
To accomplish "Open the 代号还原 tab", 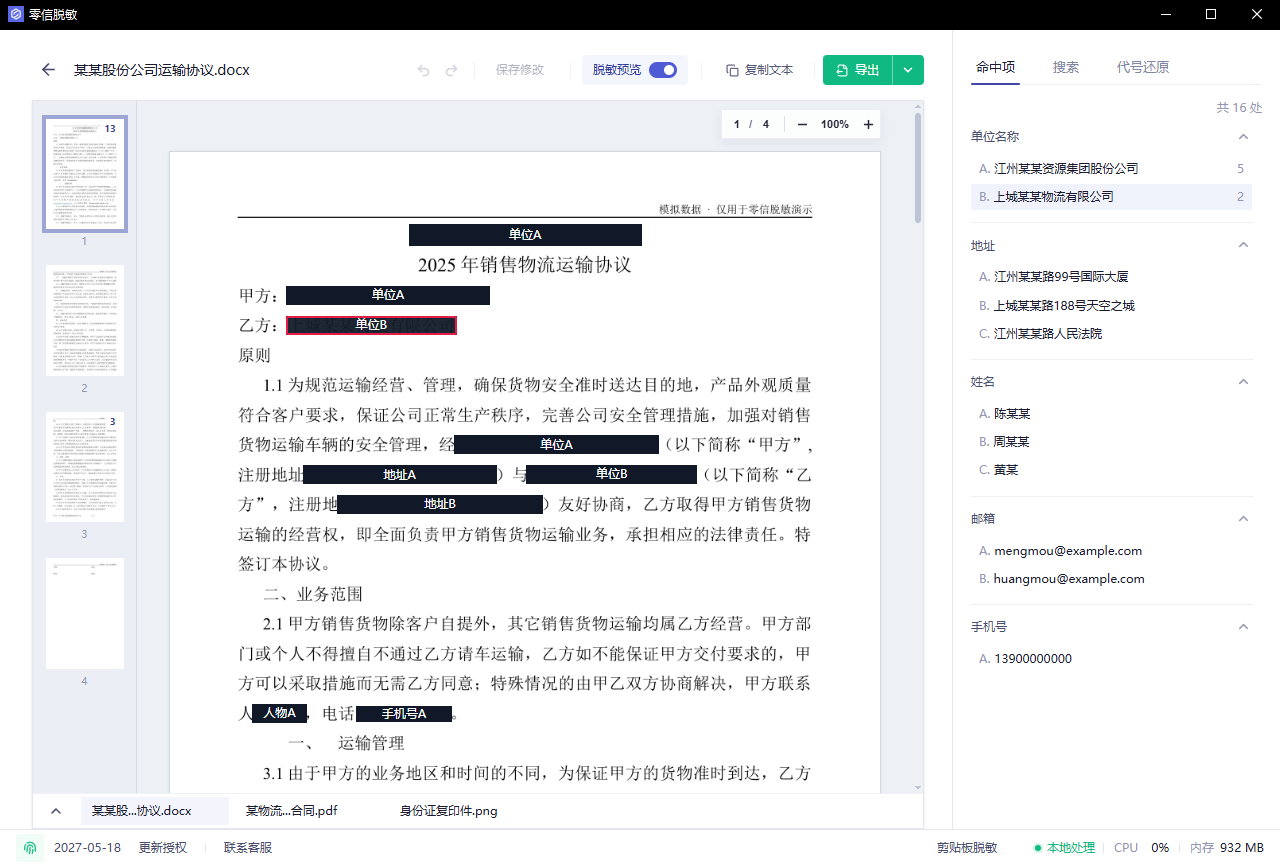I will tap(1143, 67).
